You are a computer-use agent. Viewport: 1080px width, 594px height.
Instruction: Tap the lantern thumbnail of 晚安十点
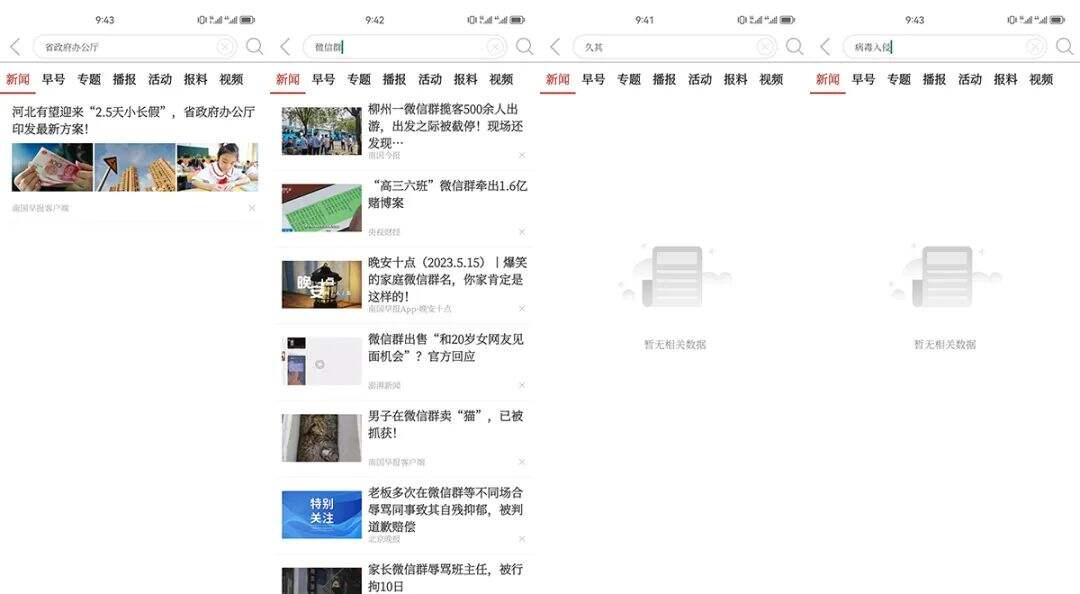pos(322,284)
